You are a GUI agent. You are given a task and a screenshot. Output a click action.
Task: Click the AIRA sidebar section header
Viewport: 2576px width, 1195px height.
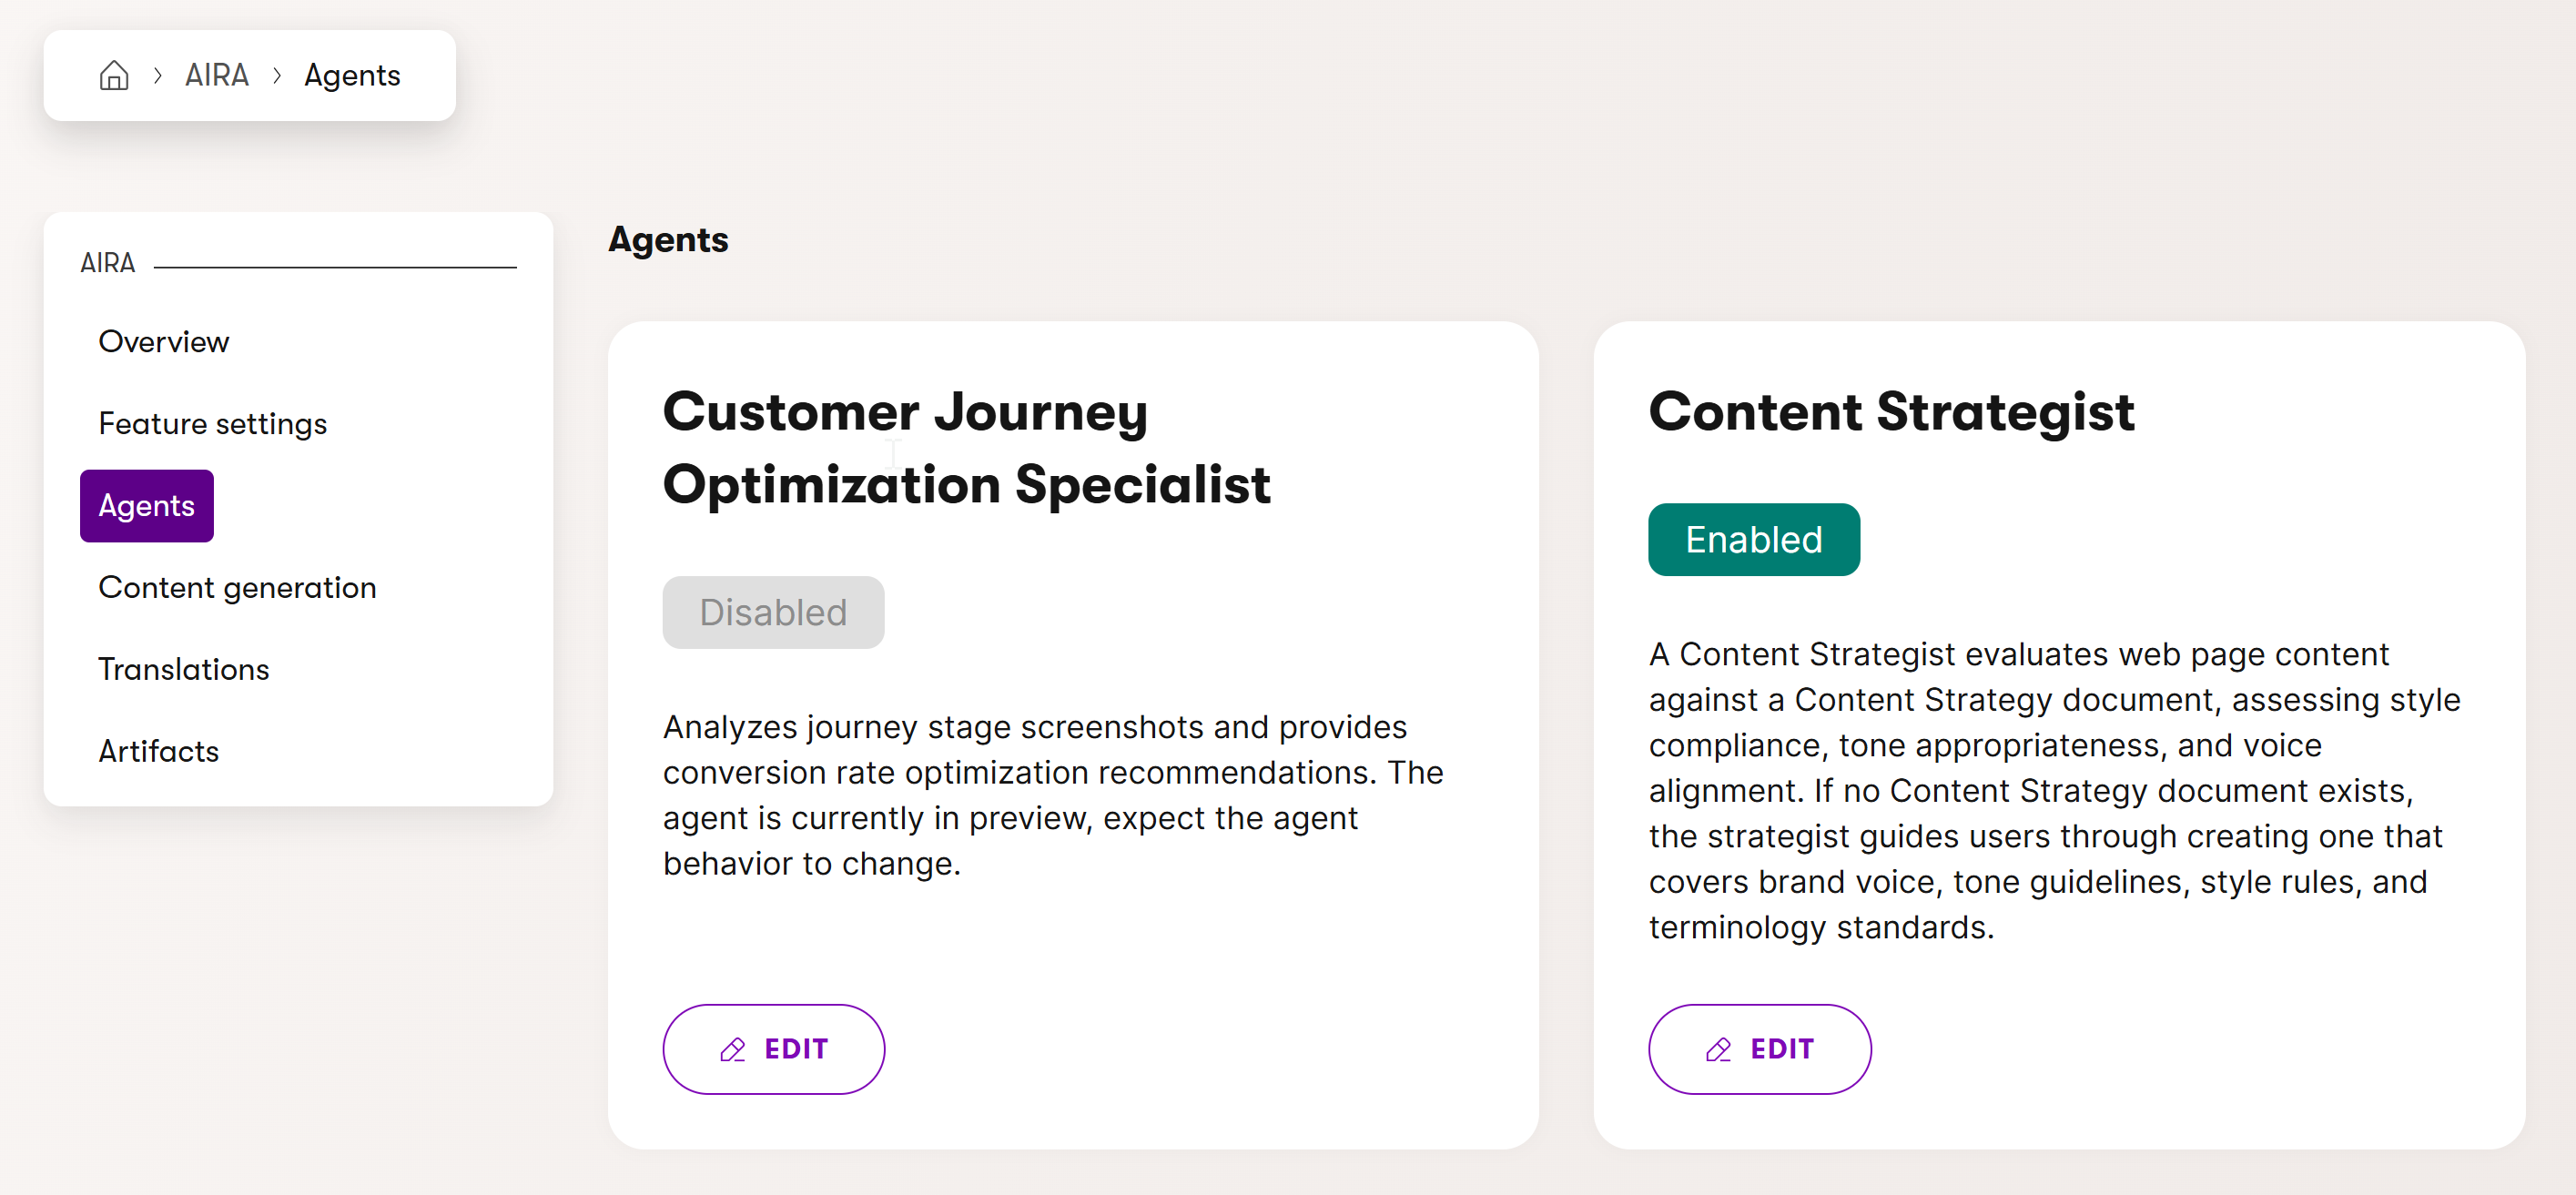(x=108, y=263)
